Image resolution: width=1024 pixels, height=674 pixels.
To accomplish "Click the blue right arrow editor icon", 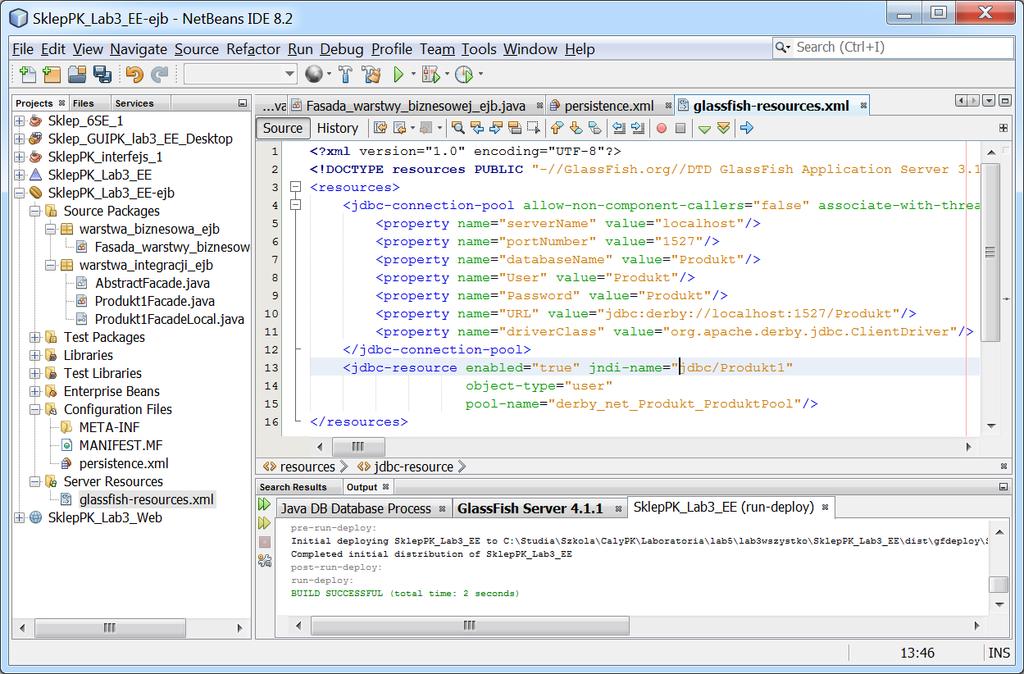I will [746, 128].
